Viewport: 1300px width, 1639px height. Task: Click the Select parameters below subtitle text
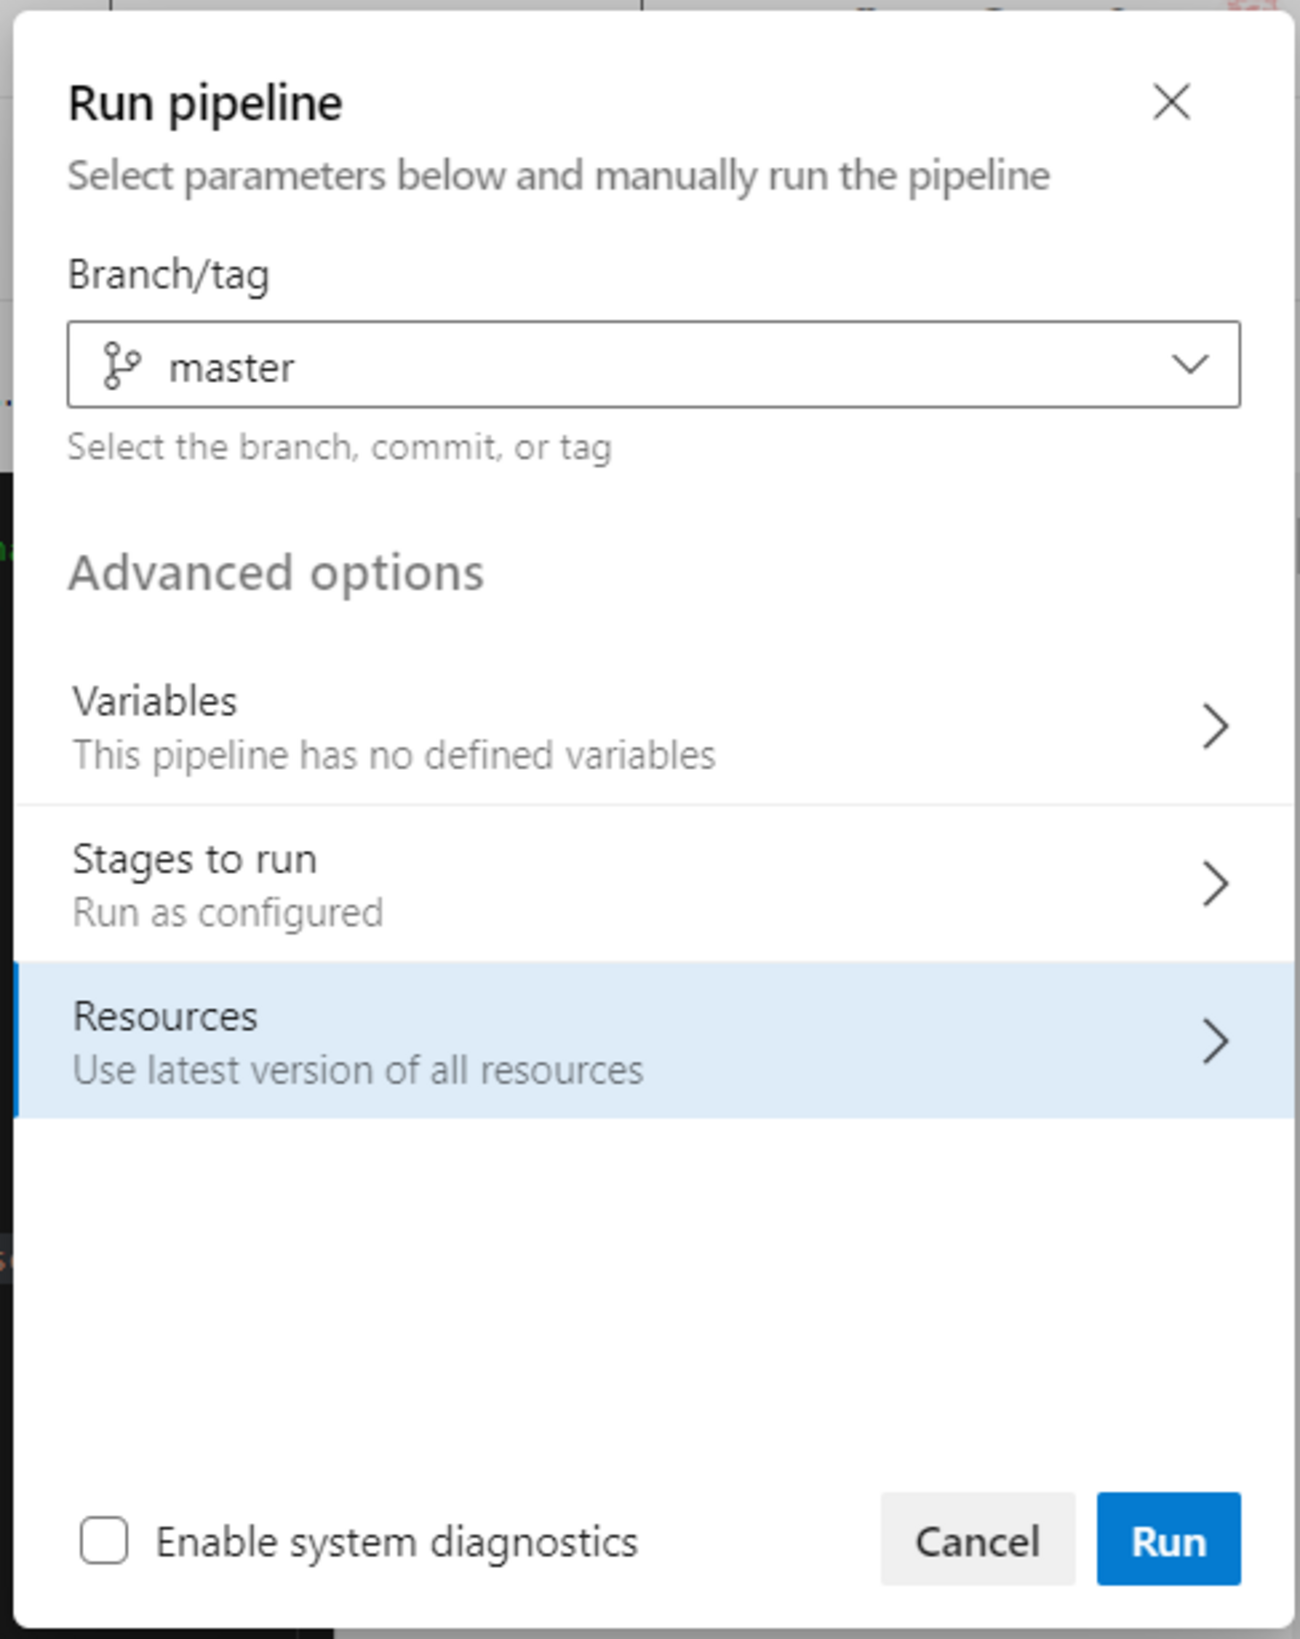[x=558, y=176]
